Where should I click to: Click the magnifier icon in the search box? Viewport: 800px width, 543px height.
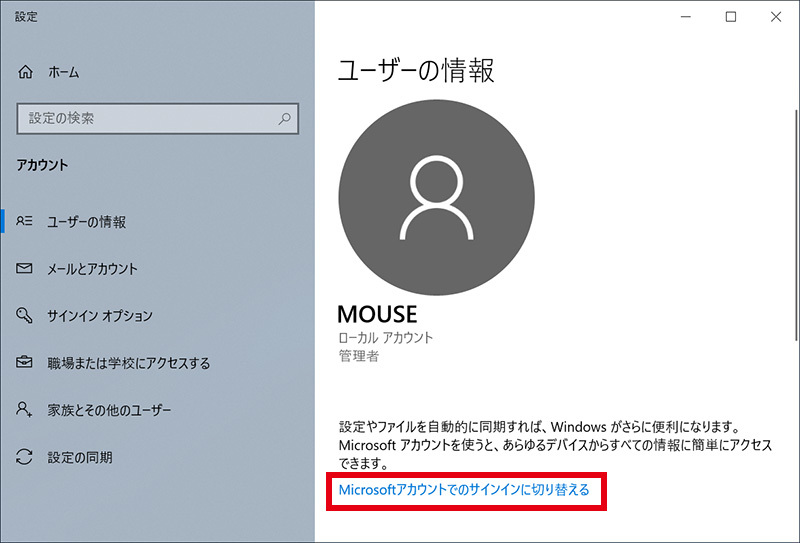[x=284, y=119]
